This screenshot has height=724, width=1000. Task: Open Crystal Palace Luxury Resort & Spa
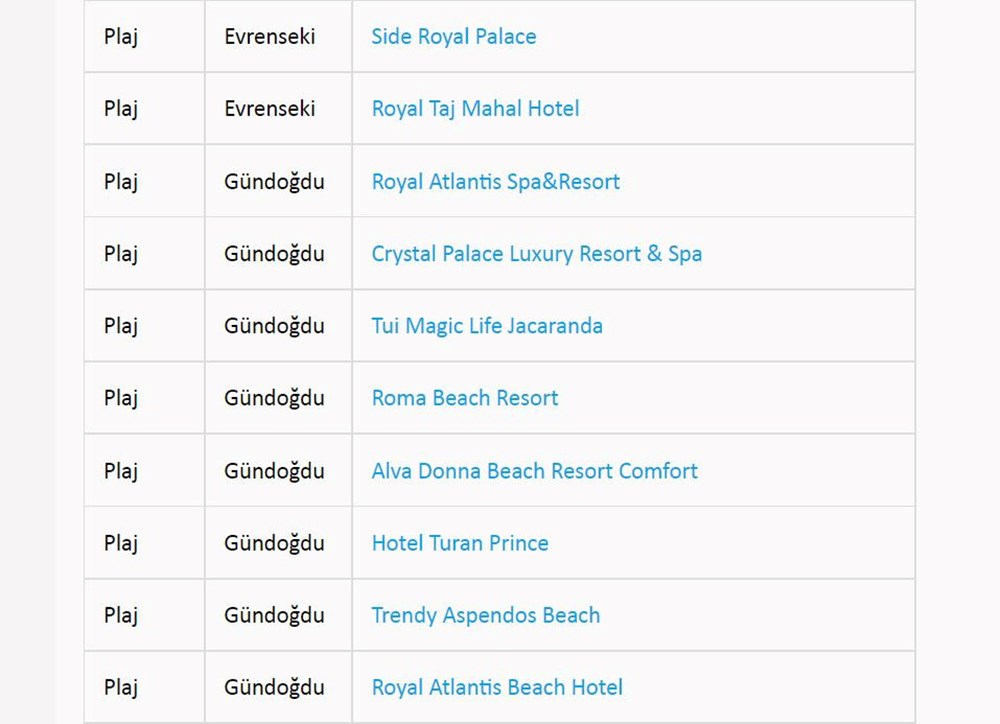tap(536, 254)
